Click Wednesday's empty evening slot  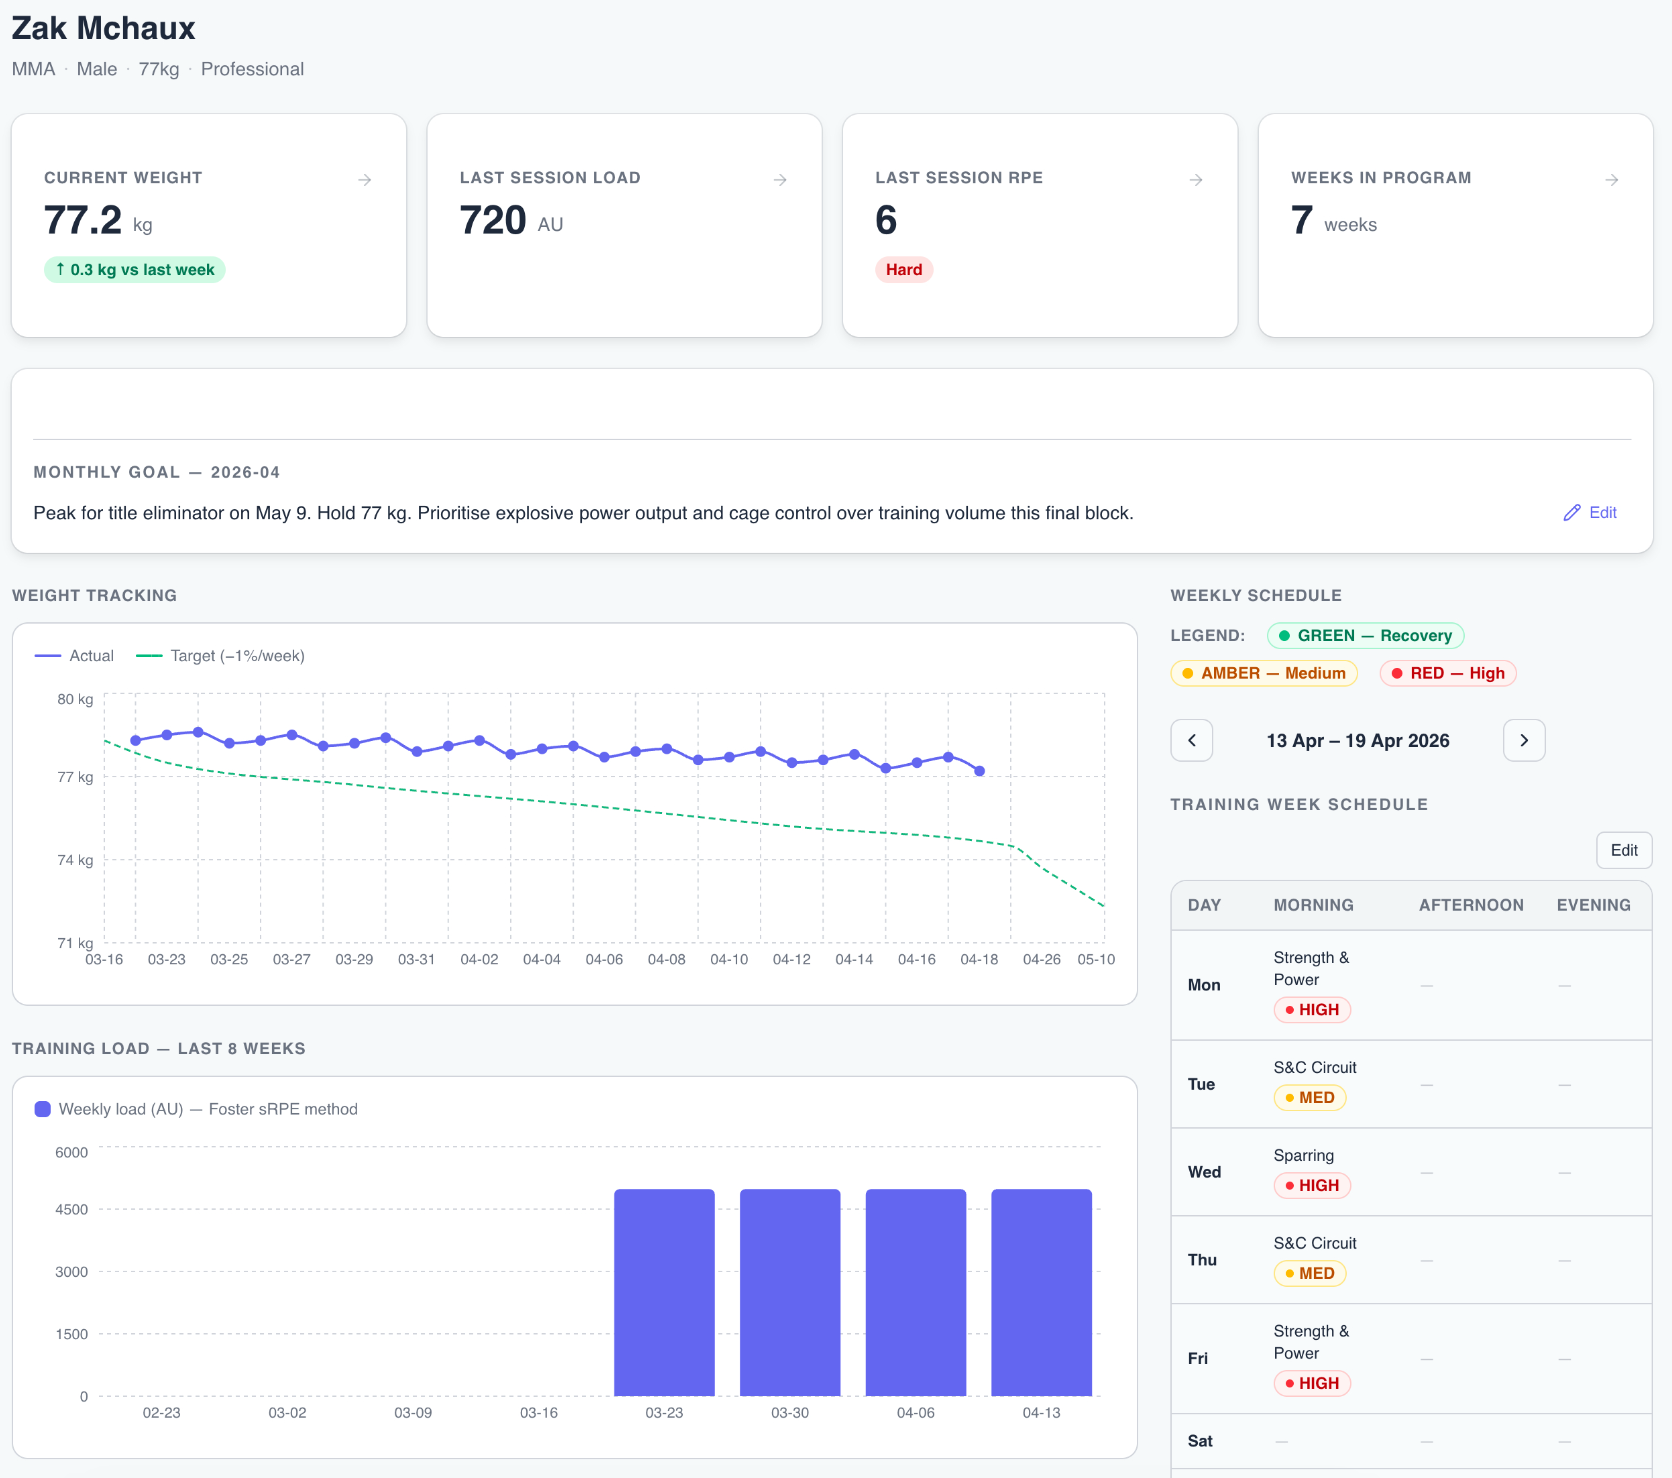coord(1565,1173)
